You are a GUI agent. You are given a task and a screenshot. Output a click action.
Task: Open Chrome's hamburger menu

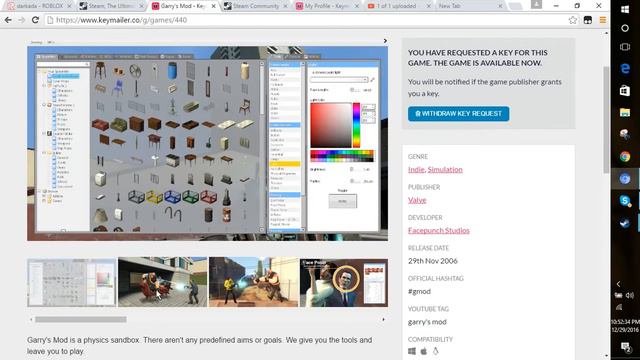602,20
